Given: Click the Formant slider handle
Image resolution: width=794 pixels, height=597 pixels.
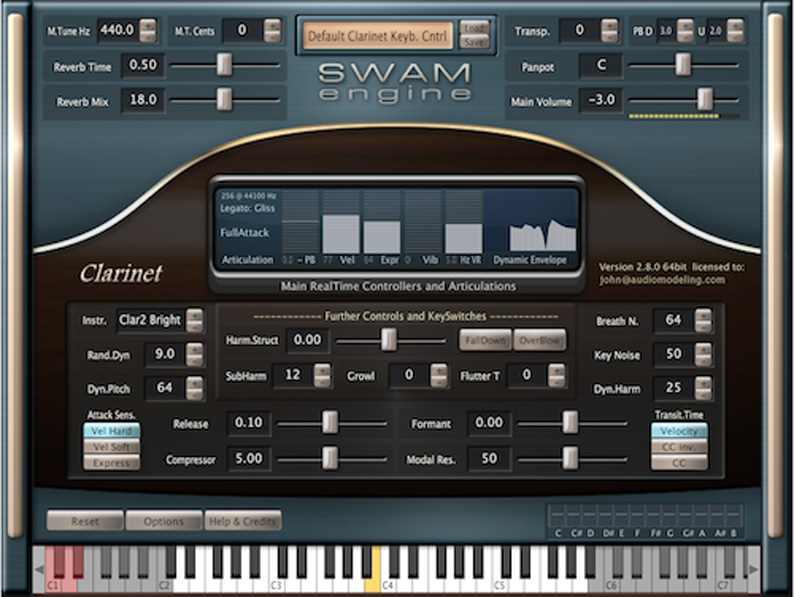Looking at the screenshot, I should tap(570, 423).
